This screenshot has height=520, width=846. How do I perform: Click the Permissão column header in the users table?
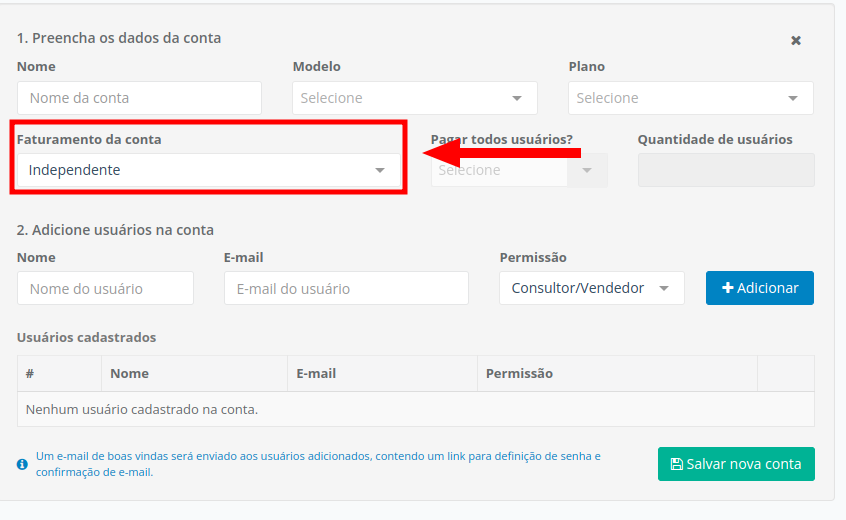click(x=519, y=373)
